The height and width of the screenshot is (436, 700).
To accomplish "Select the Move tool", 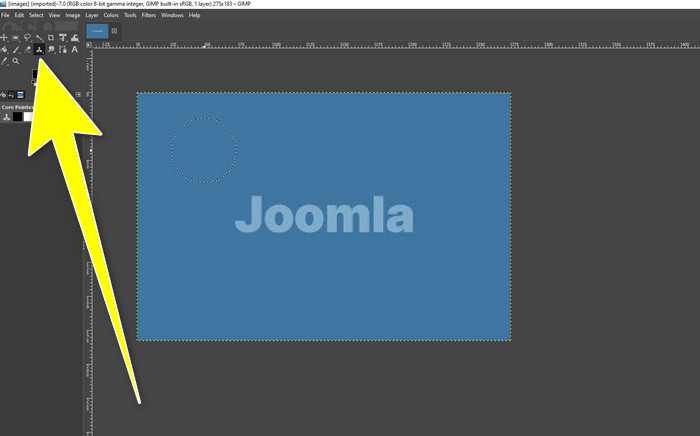I will (x=4, y=37).
